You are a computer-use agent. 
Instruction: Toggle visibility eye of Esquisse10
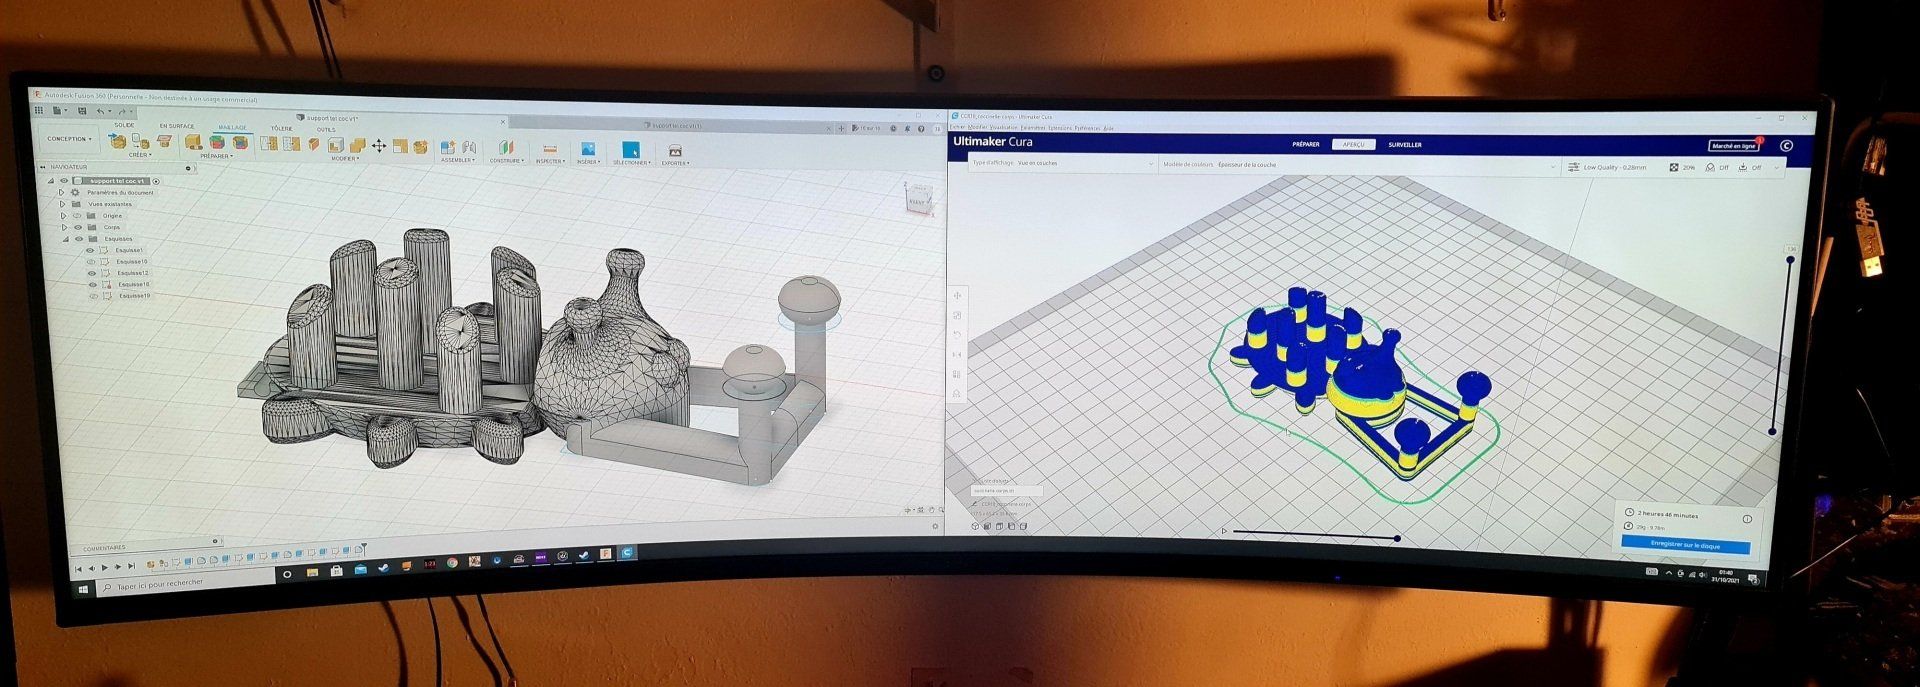pyautogui.click(x=91, y=262)
